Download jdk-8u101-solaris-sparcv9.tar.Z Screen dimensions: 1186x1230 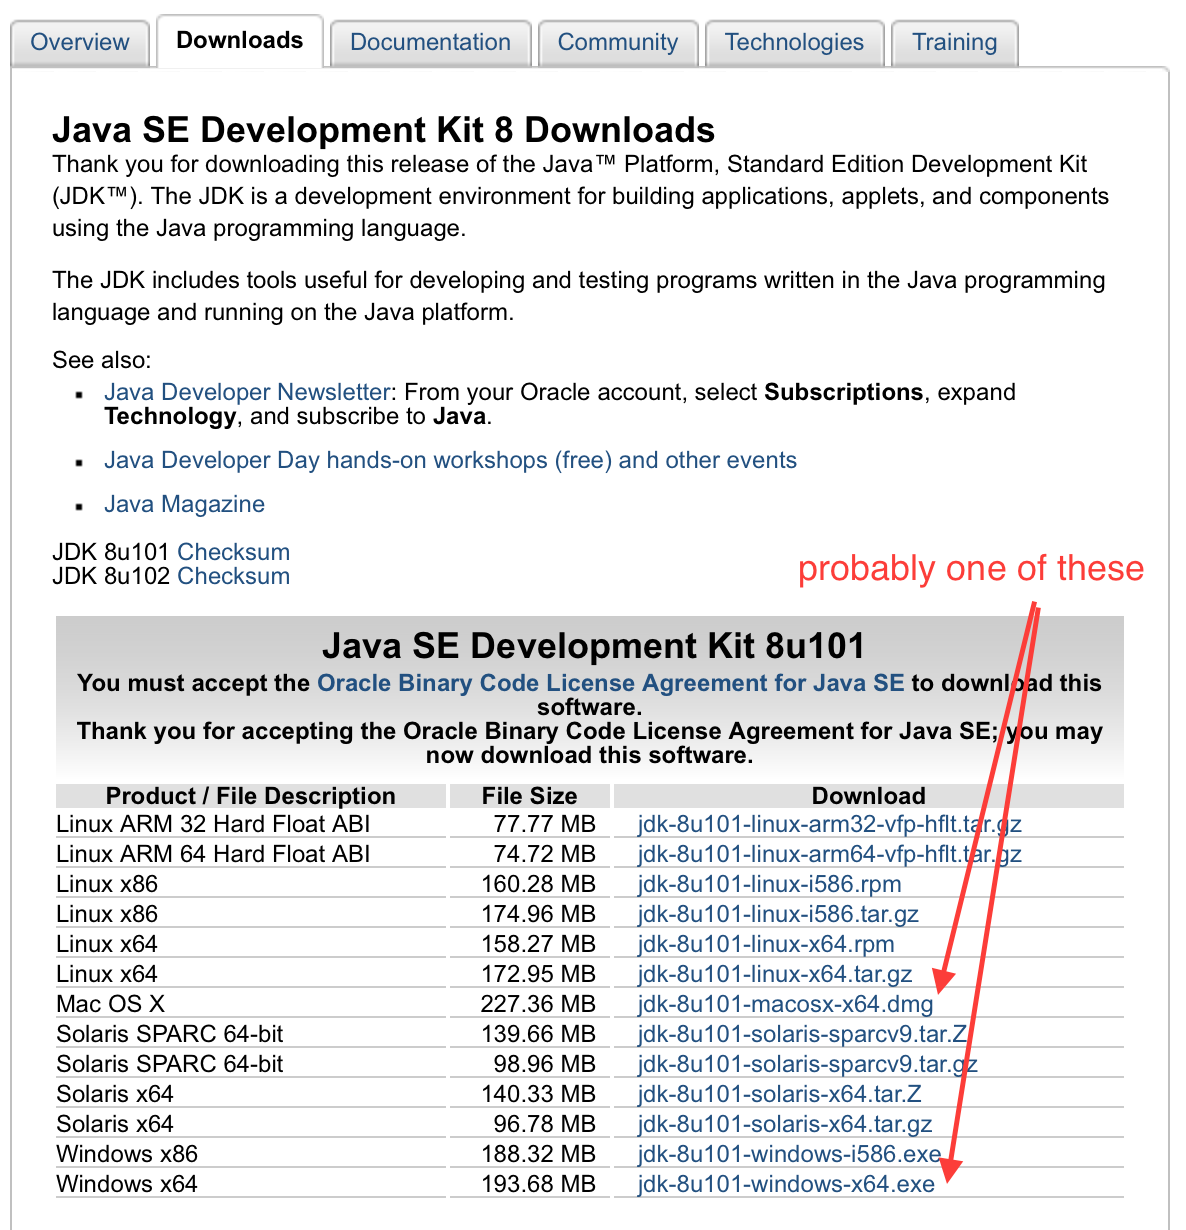[x=802, y=1034]
